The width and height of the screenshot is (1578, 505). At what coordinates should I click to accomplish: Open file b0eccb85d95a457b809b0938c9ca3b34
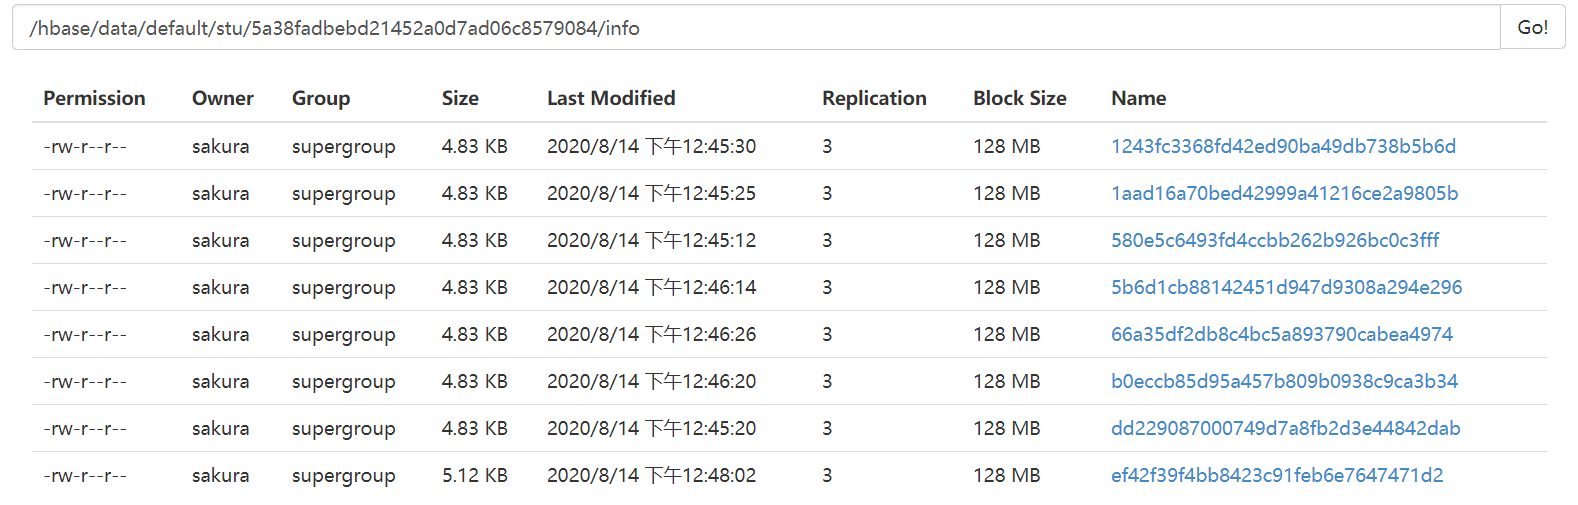[x=1284, y=381]
